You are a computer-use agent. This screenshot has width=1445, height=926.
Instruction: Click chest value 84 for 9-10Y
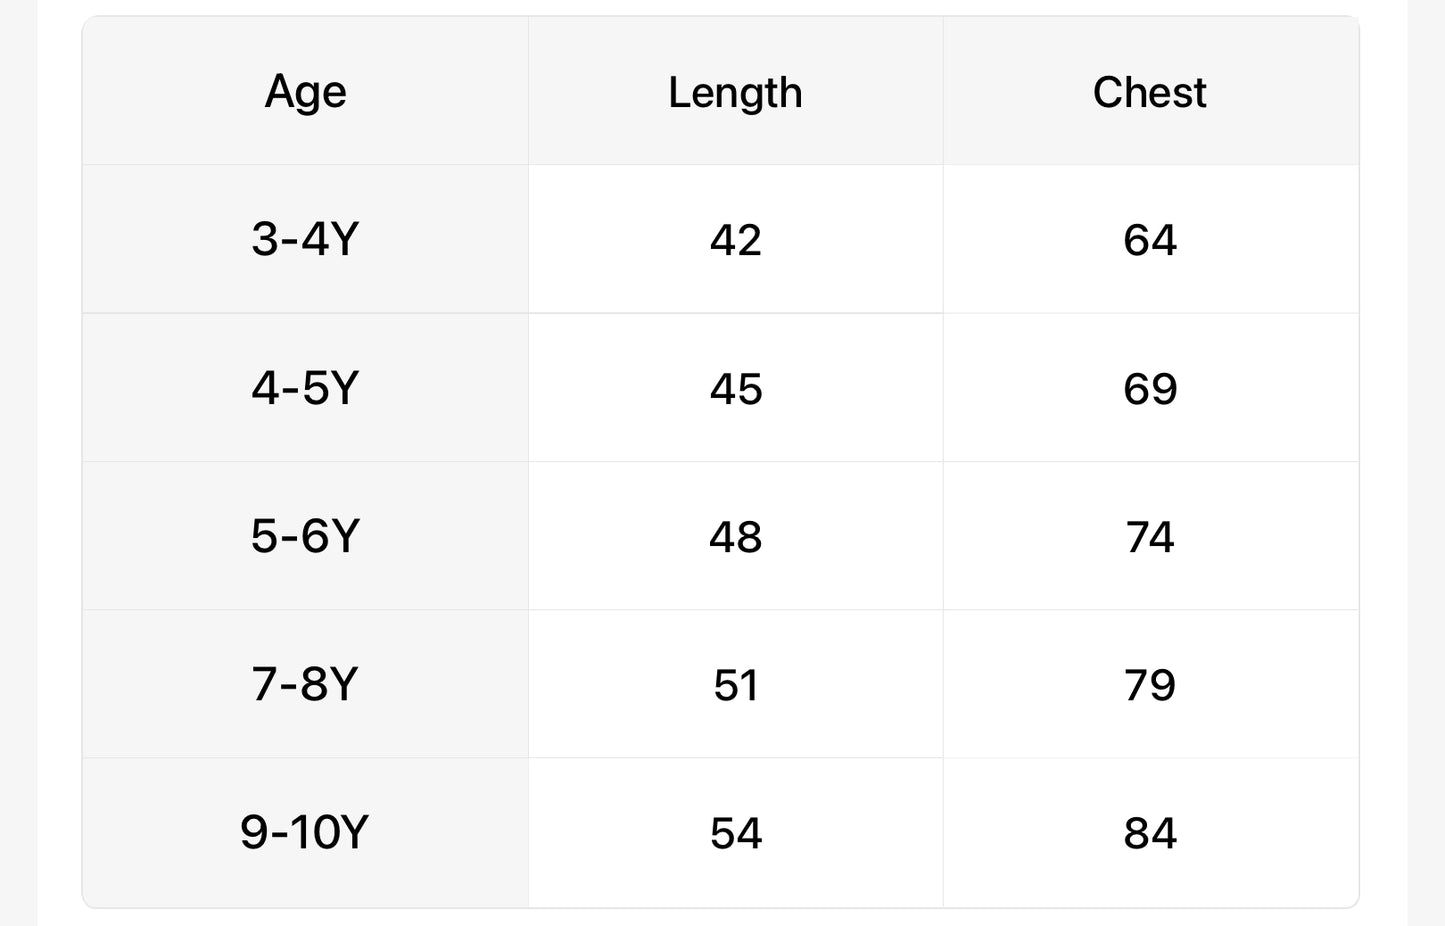click(1149, 833)
